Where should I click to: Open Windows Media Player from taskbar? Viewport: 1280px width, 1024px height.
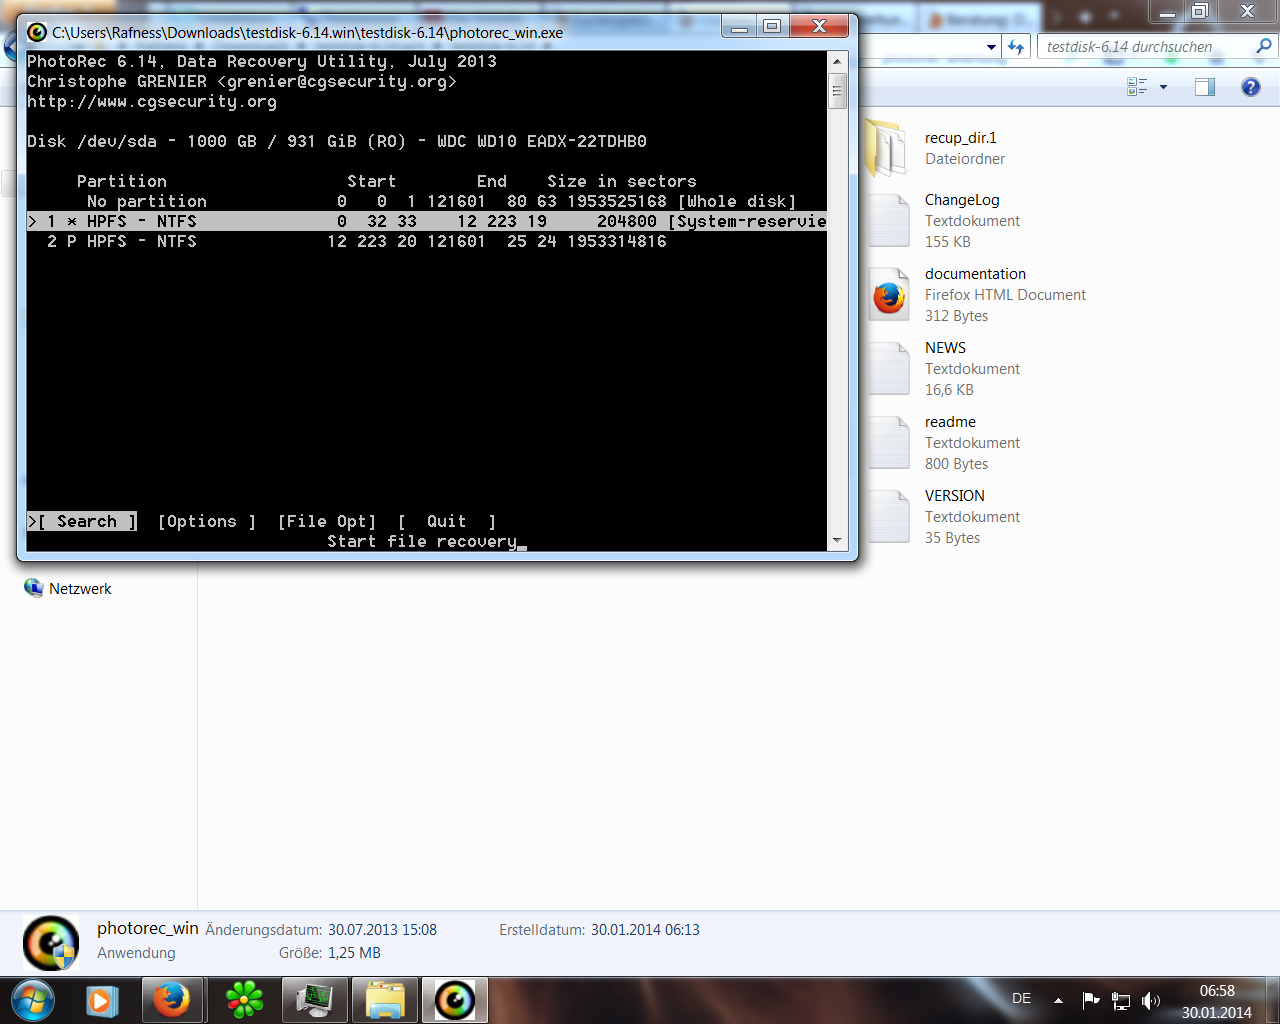coord(101,1000)
